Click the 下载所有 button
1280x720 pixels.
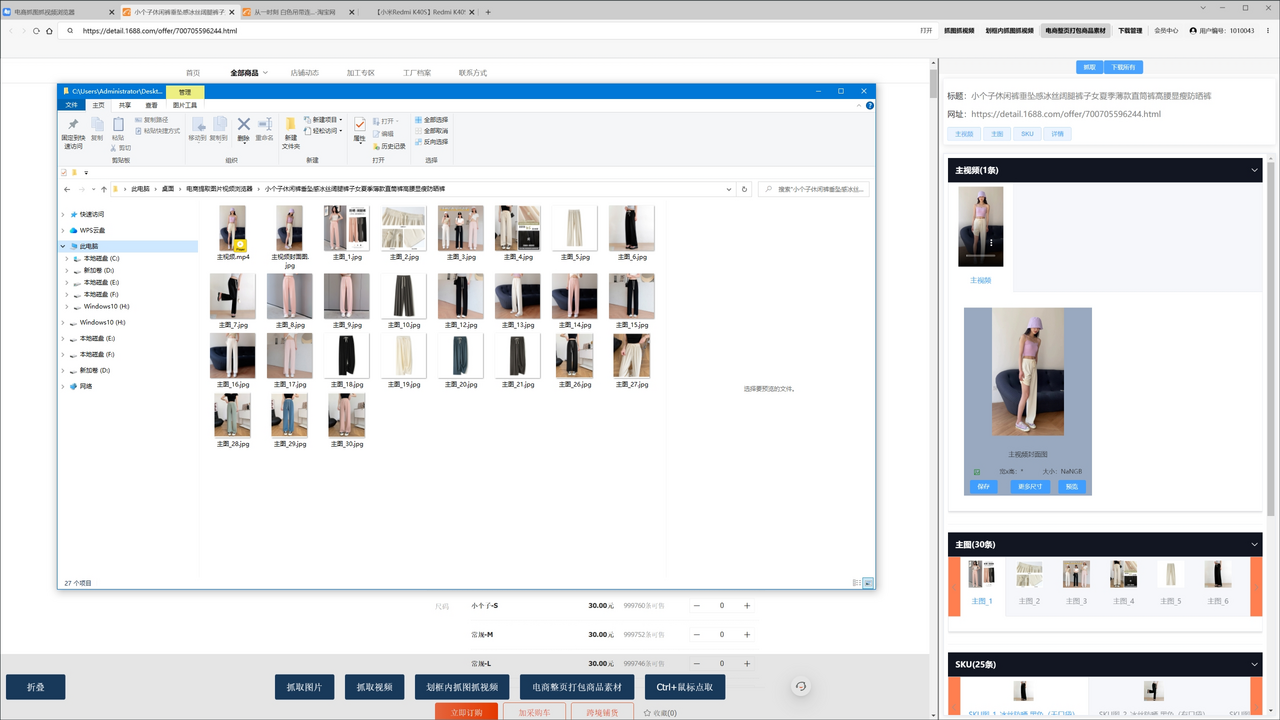click(1123, 67)
